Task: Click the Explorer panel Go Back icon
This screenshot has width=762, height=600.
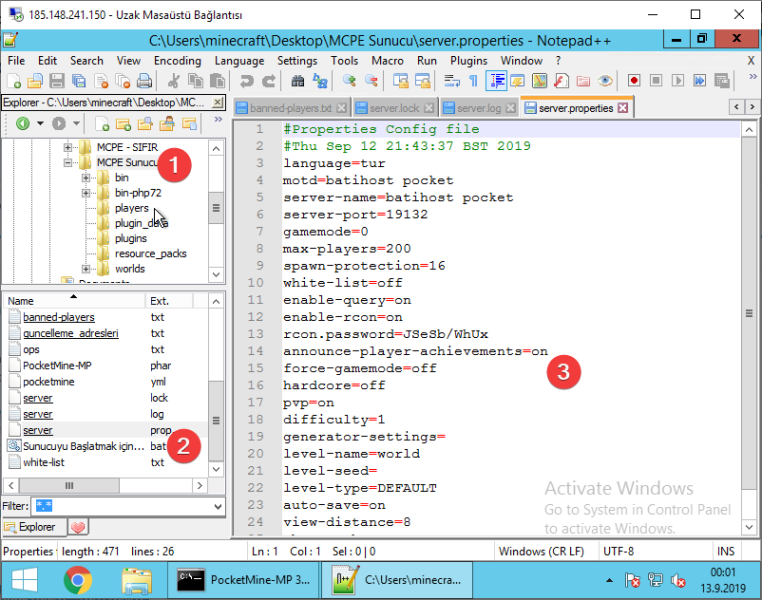Action: (x=23, y=123)
